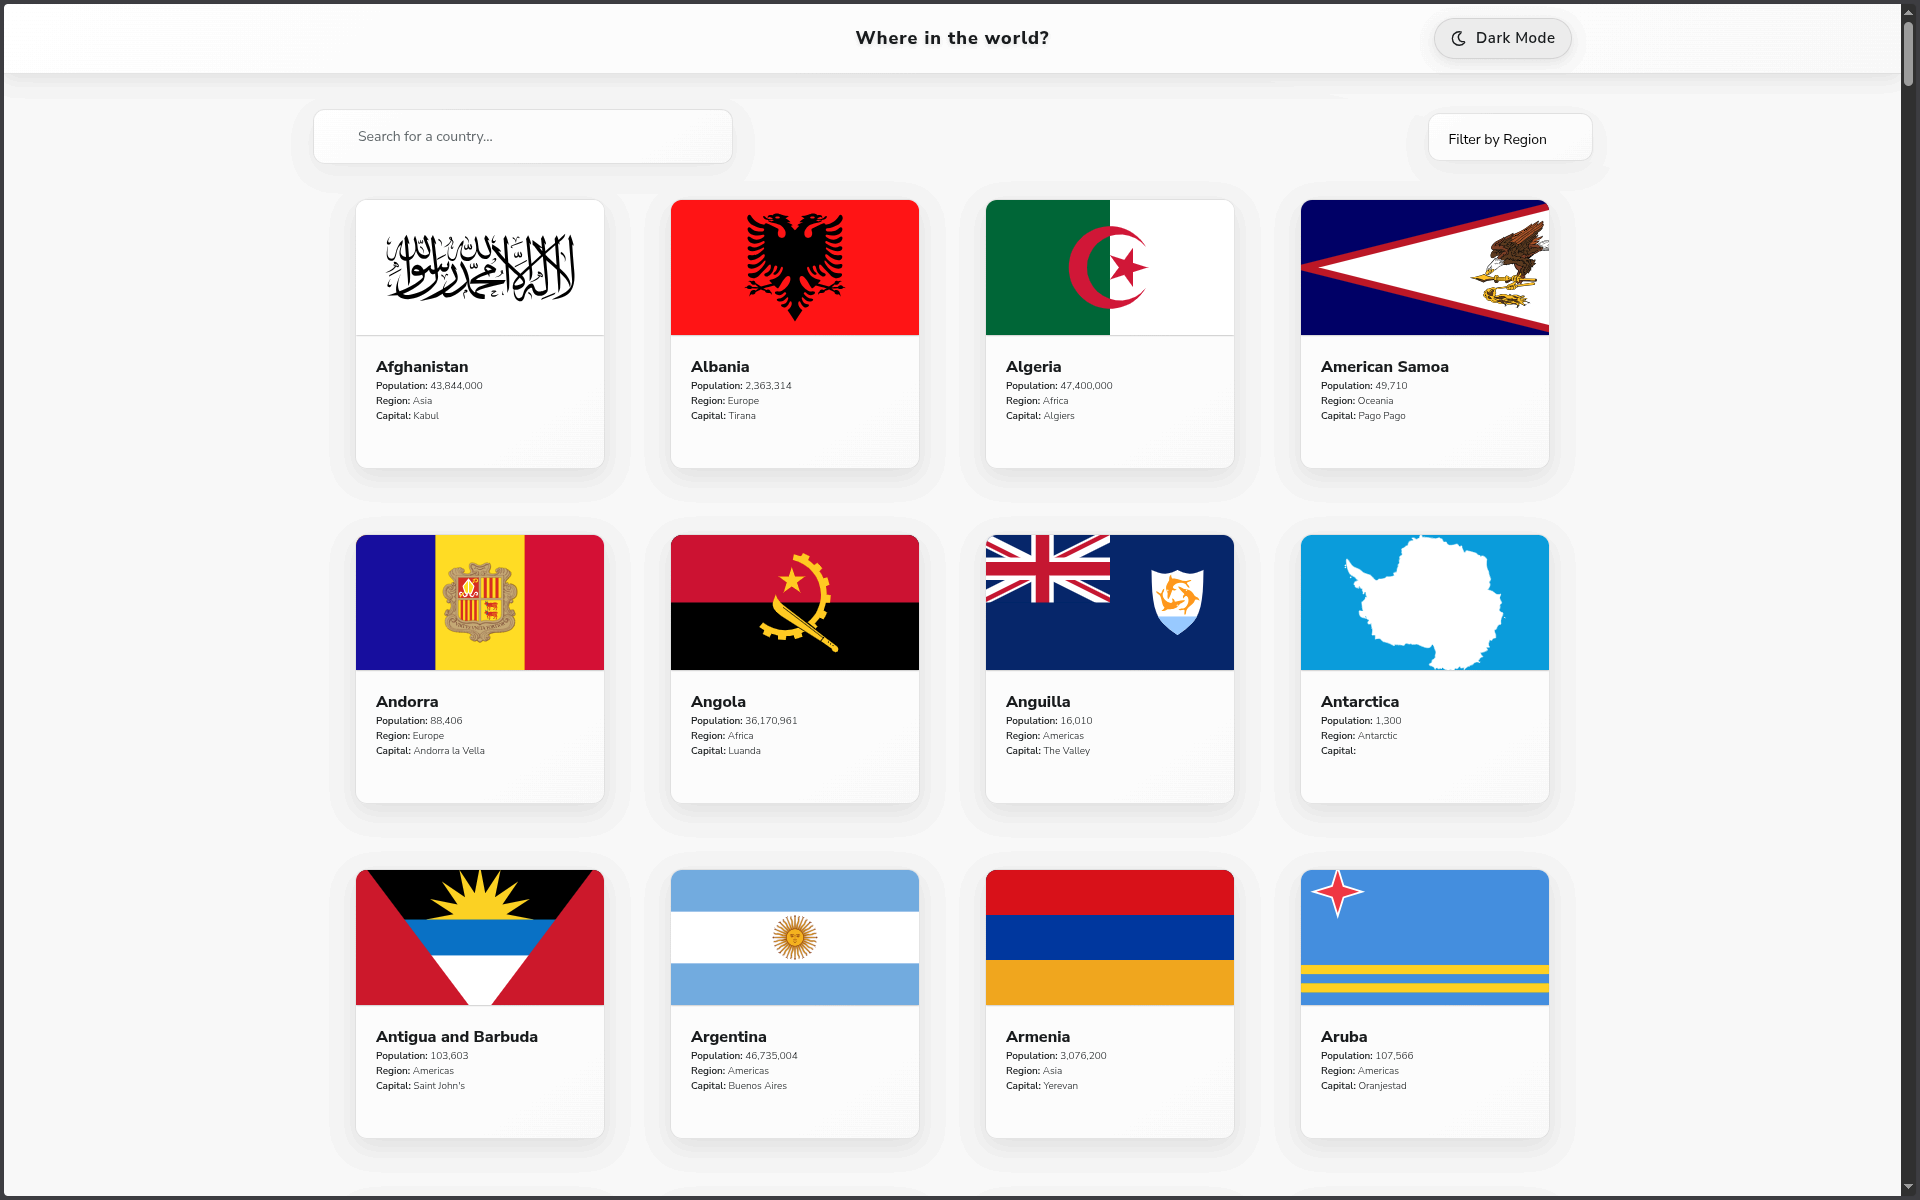Viewport: 1920px width, 1200px height.
Task: Click the search field to type a country
Action: click(x=522, y=136)
